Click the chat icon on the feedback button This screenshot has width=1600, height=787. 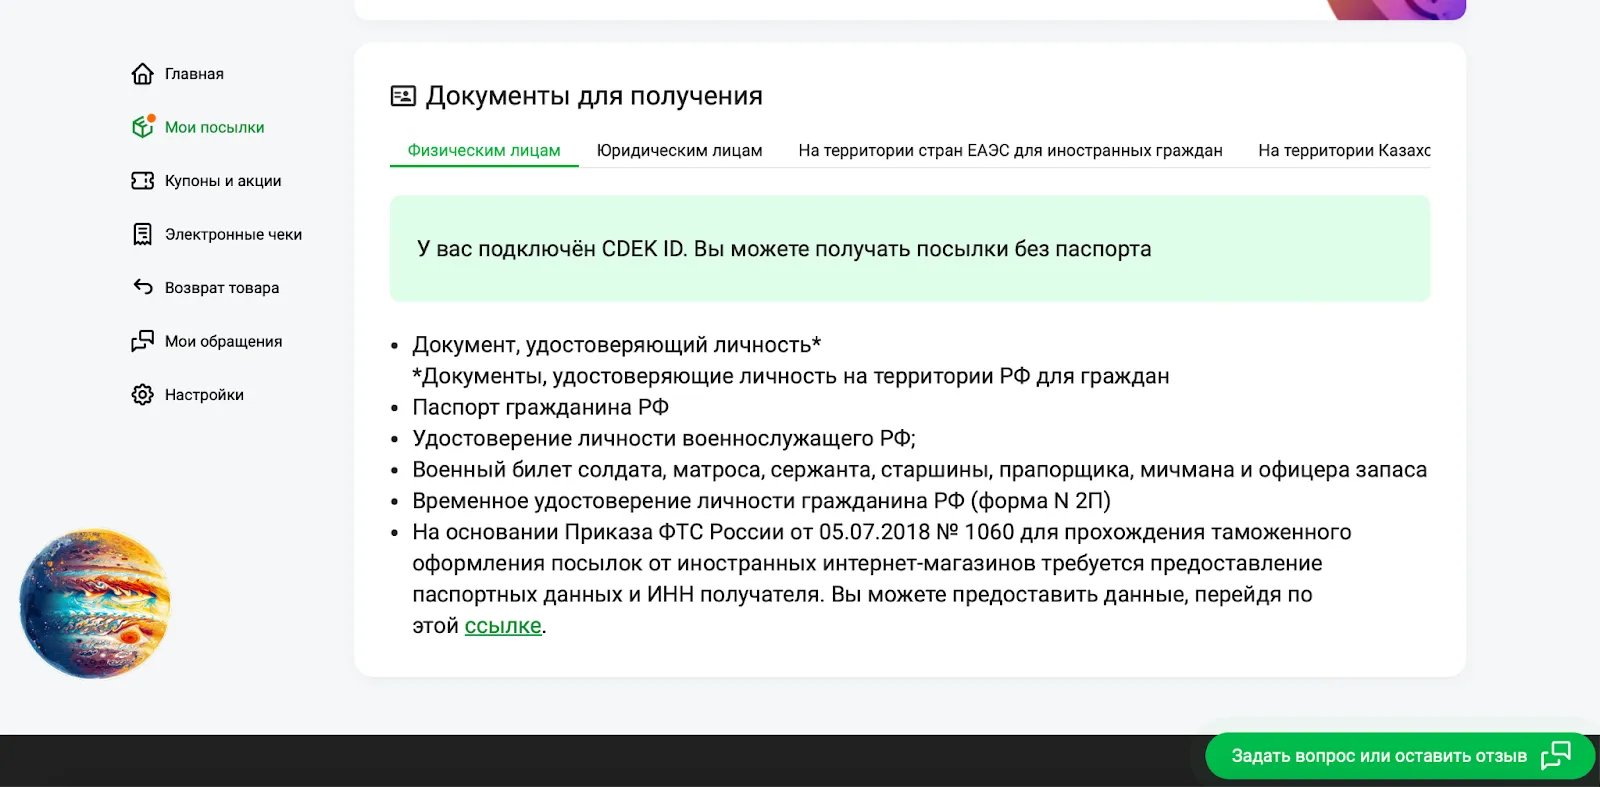(1556, 755)
